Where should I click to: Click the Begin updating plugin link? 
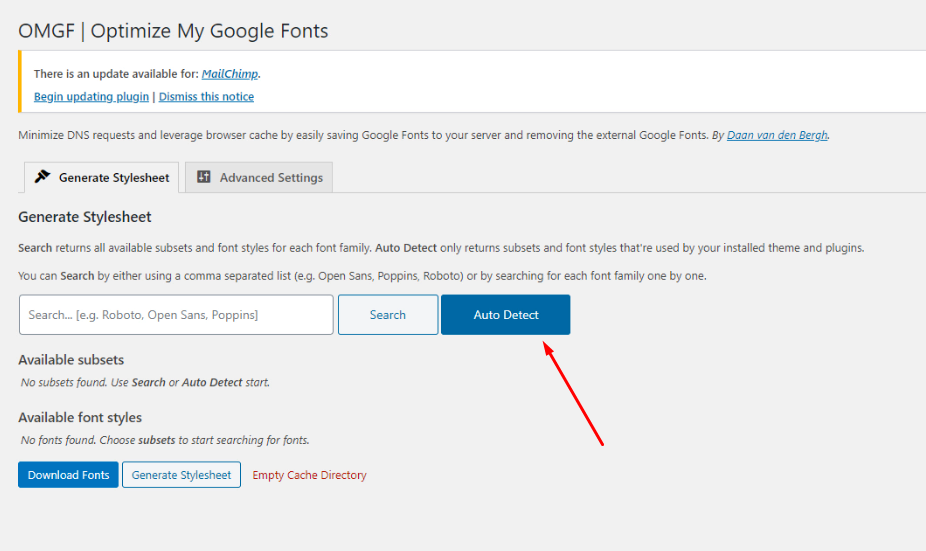pos(91,97)
